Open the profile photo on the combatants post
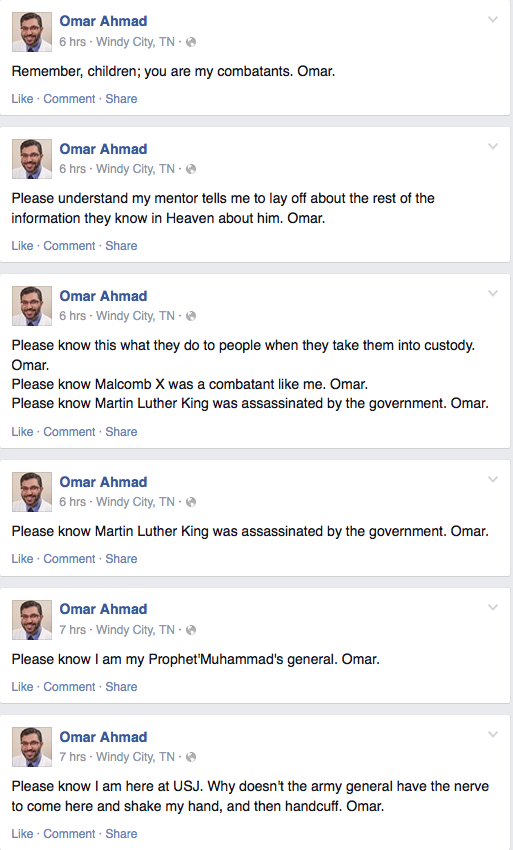Screen dimensions: 513x850 [32, 32]
